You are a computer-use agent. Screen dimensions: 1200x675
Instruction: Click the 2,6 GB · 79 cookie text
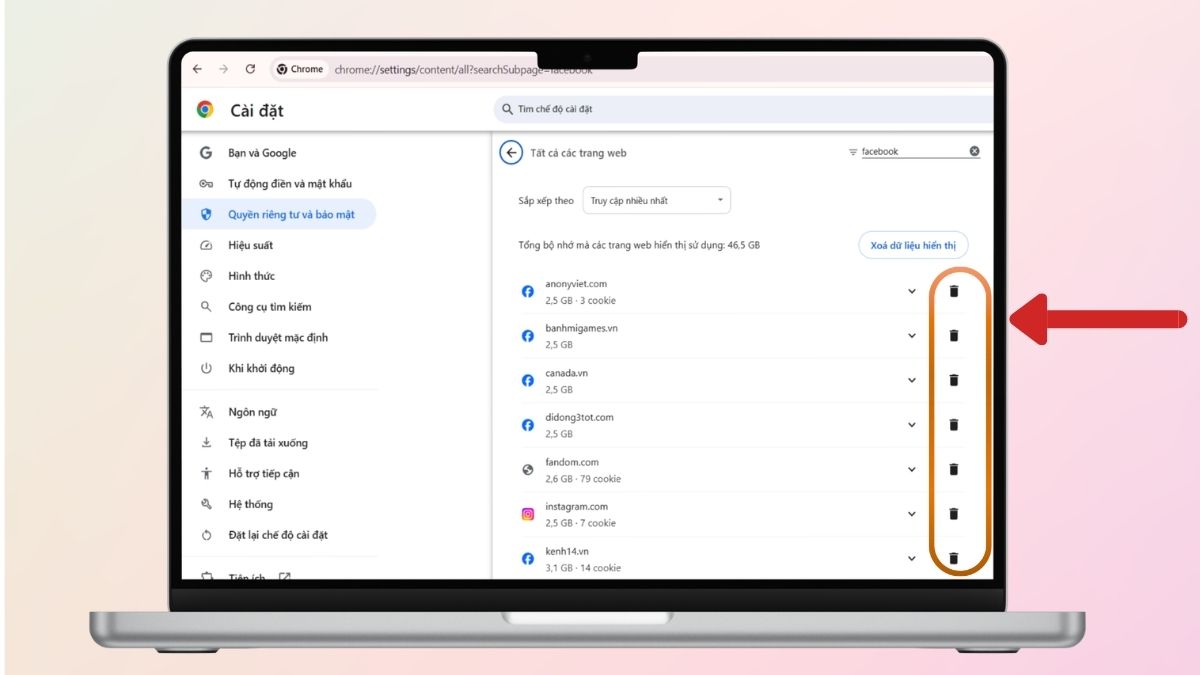583,479
